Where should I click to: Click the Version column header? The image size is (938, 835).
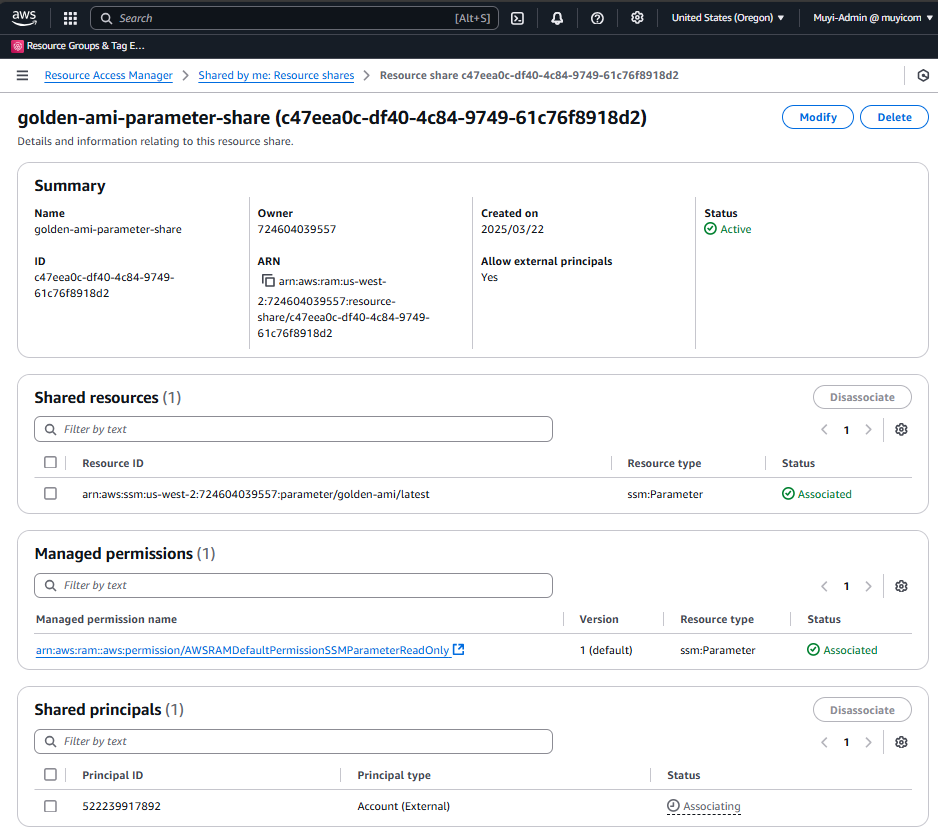coord(599,619)
